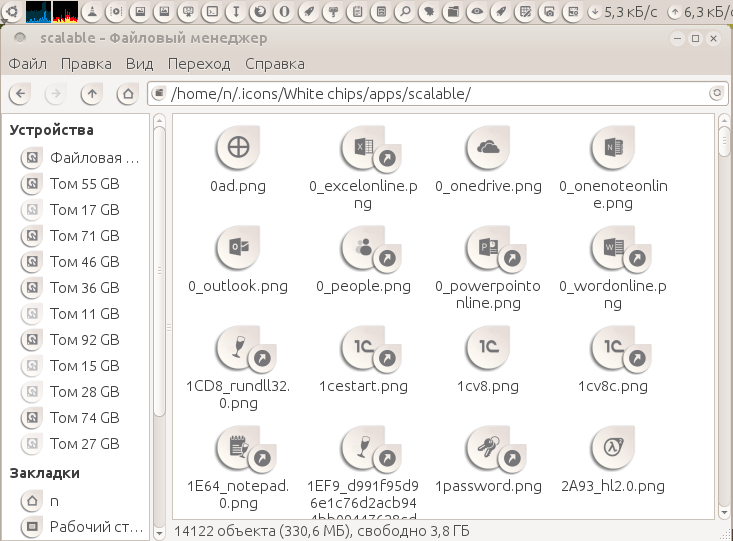Click the eye icon in top panel
The image size is (733, 541).
[477, 11]
